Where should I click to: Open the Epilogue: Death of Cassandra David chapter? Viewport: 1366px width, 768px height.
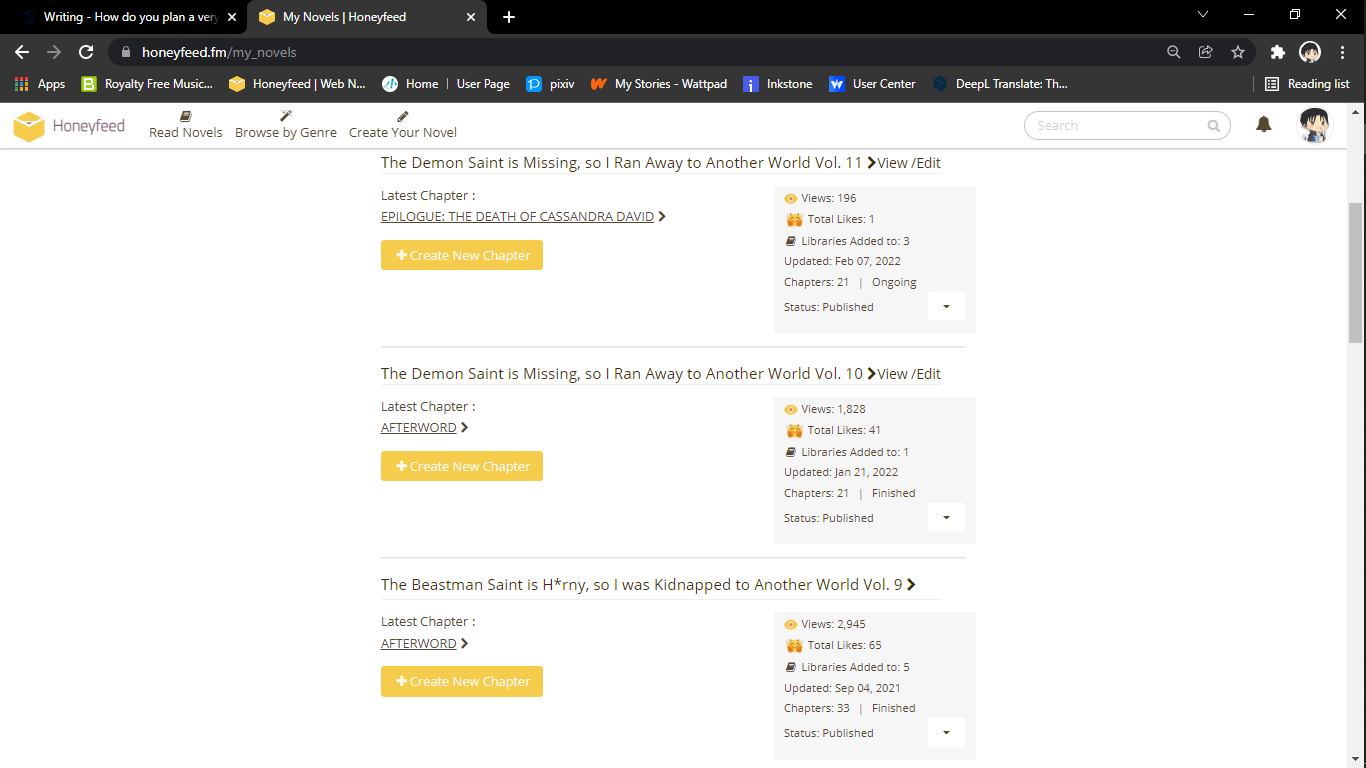(x=517, y=217)
